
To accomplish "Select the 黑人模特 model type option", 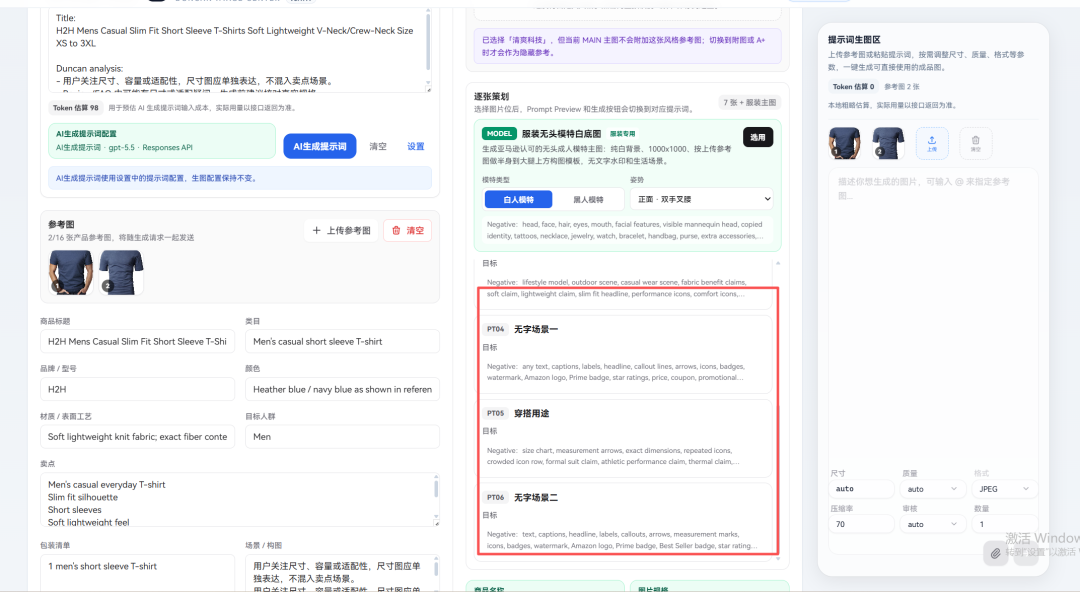I will [x=588, y=199].
